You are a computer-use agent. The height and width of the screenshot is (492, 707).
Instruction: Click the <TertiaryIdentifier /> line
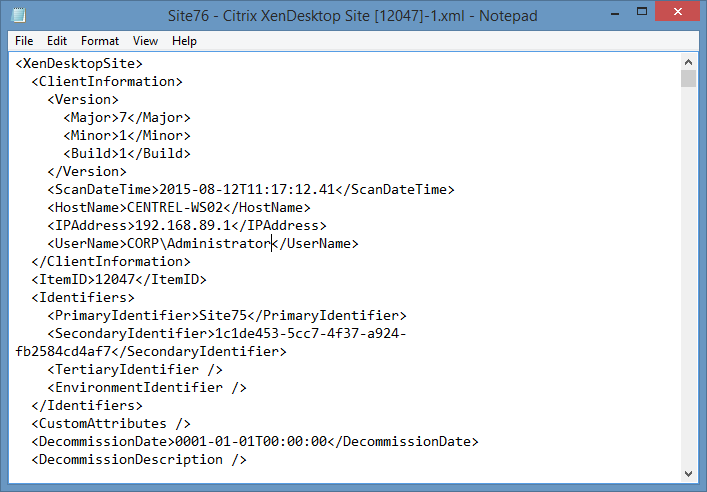[x=135, y=370]
